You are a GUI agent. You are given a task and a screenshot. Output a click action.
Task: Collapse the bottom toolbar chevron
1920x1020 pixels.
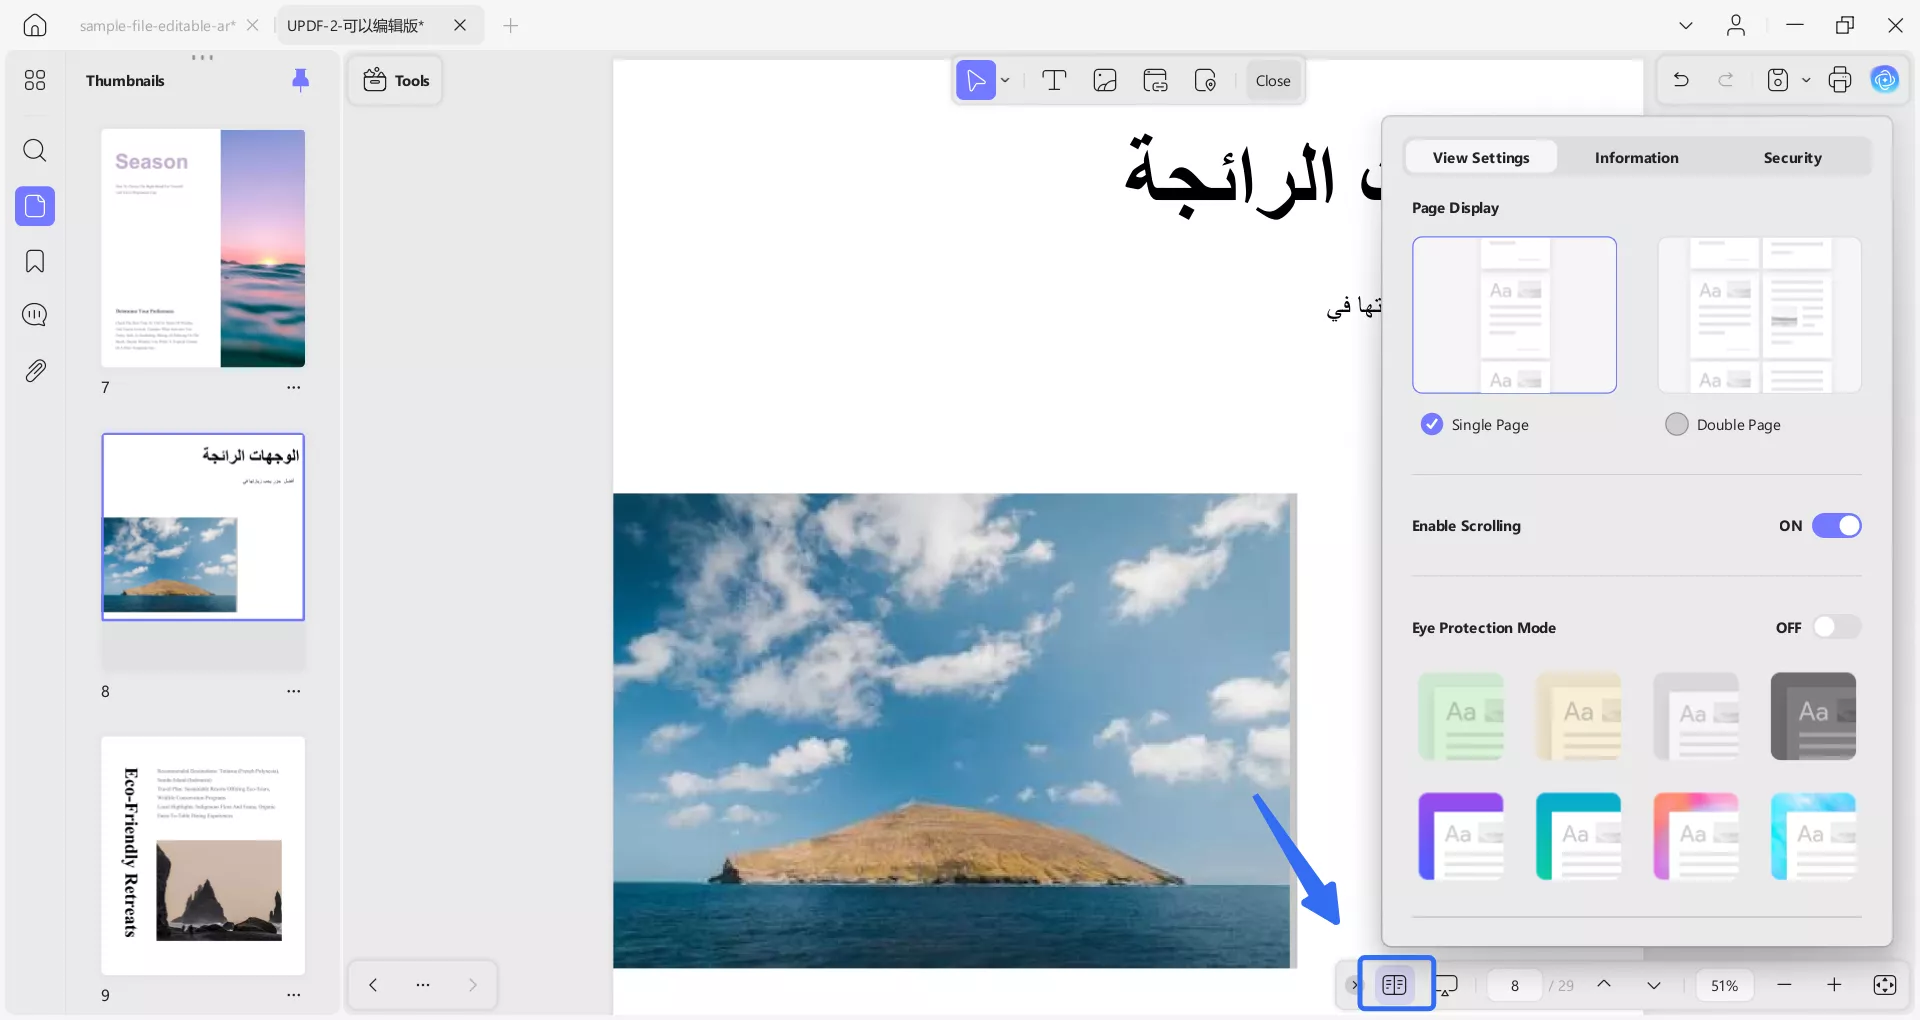click(x=1355, y=985)
